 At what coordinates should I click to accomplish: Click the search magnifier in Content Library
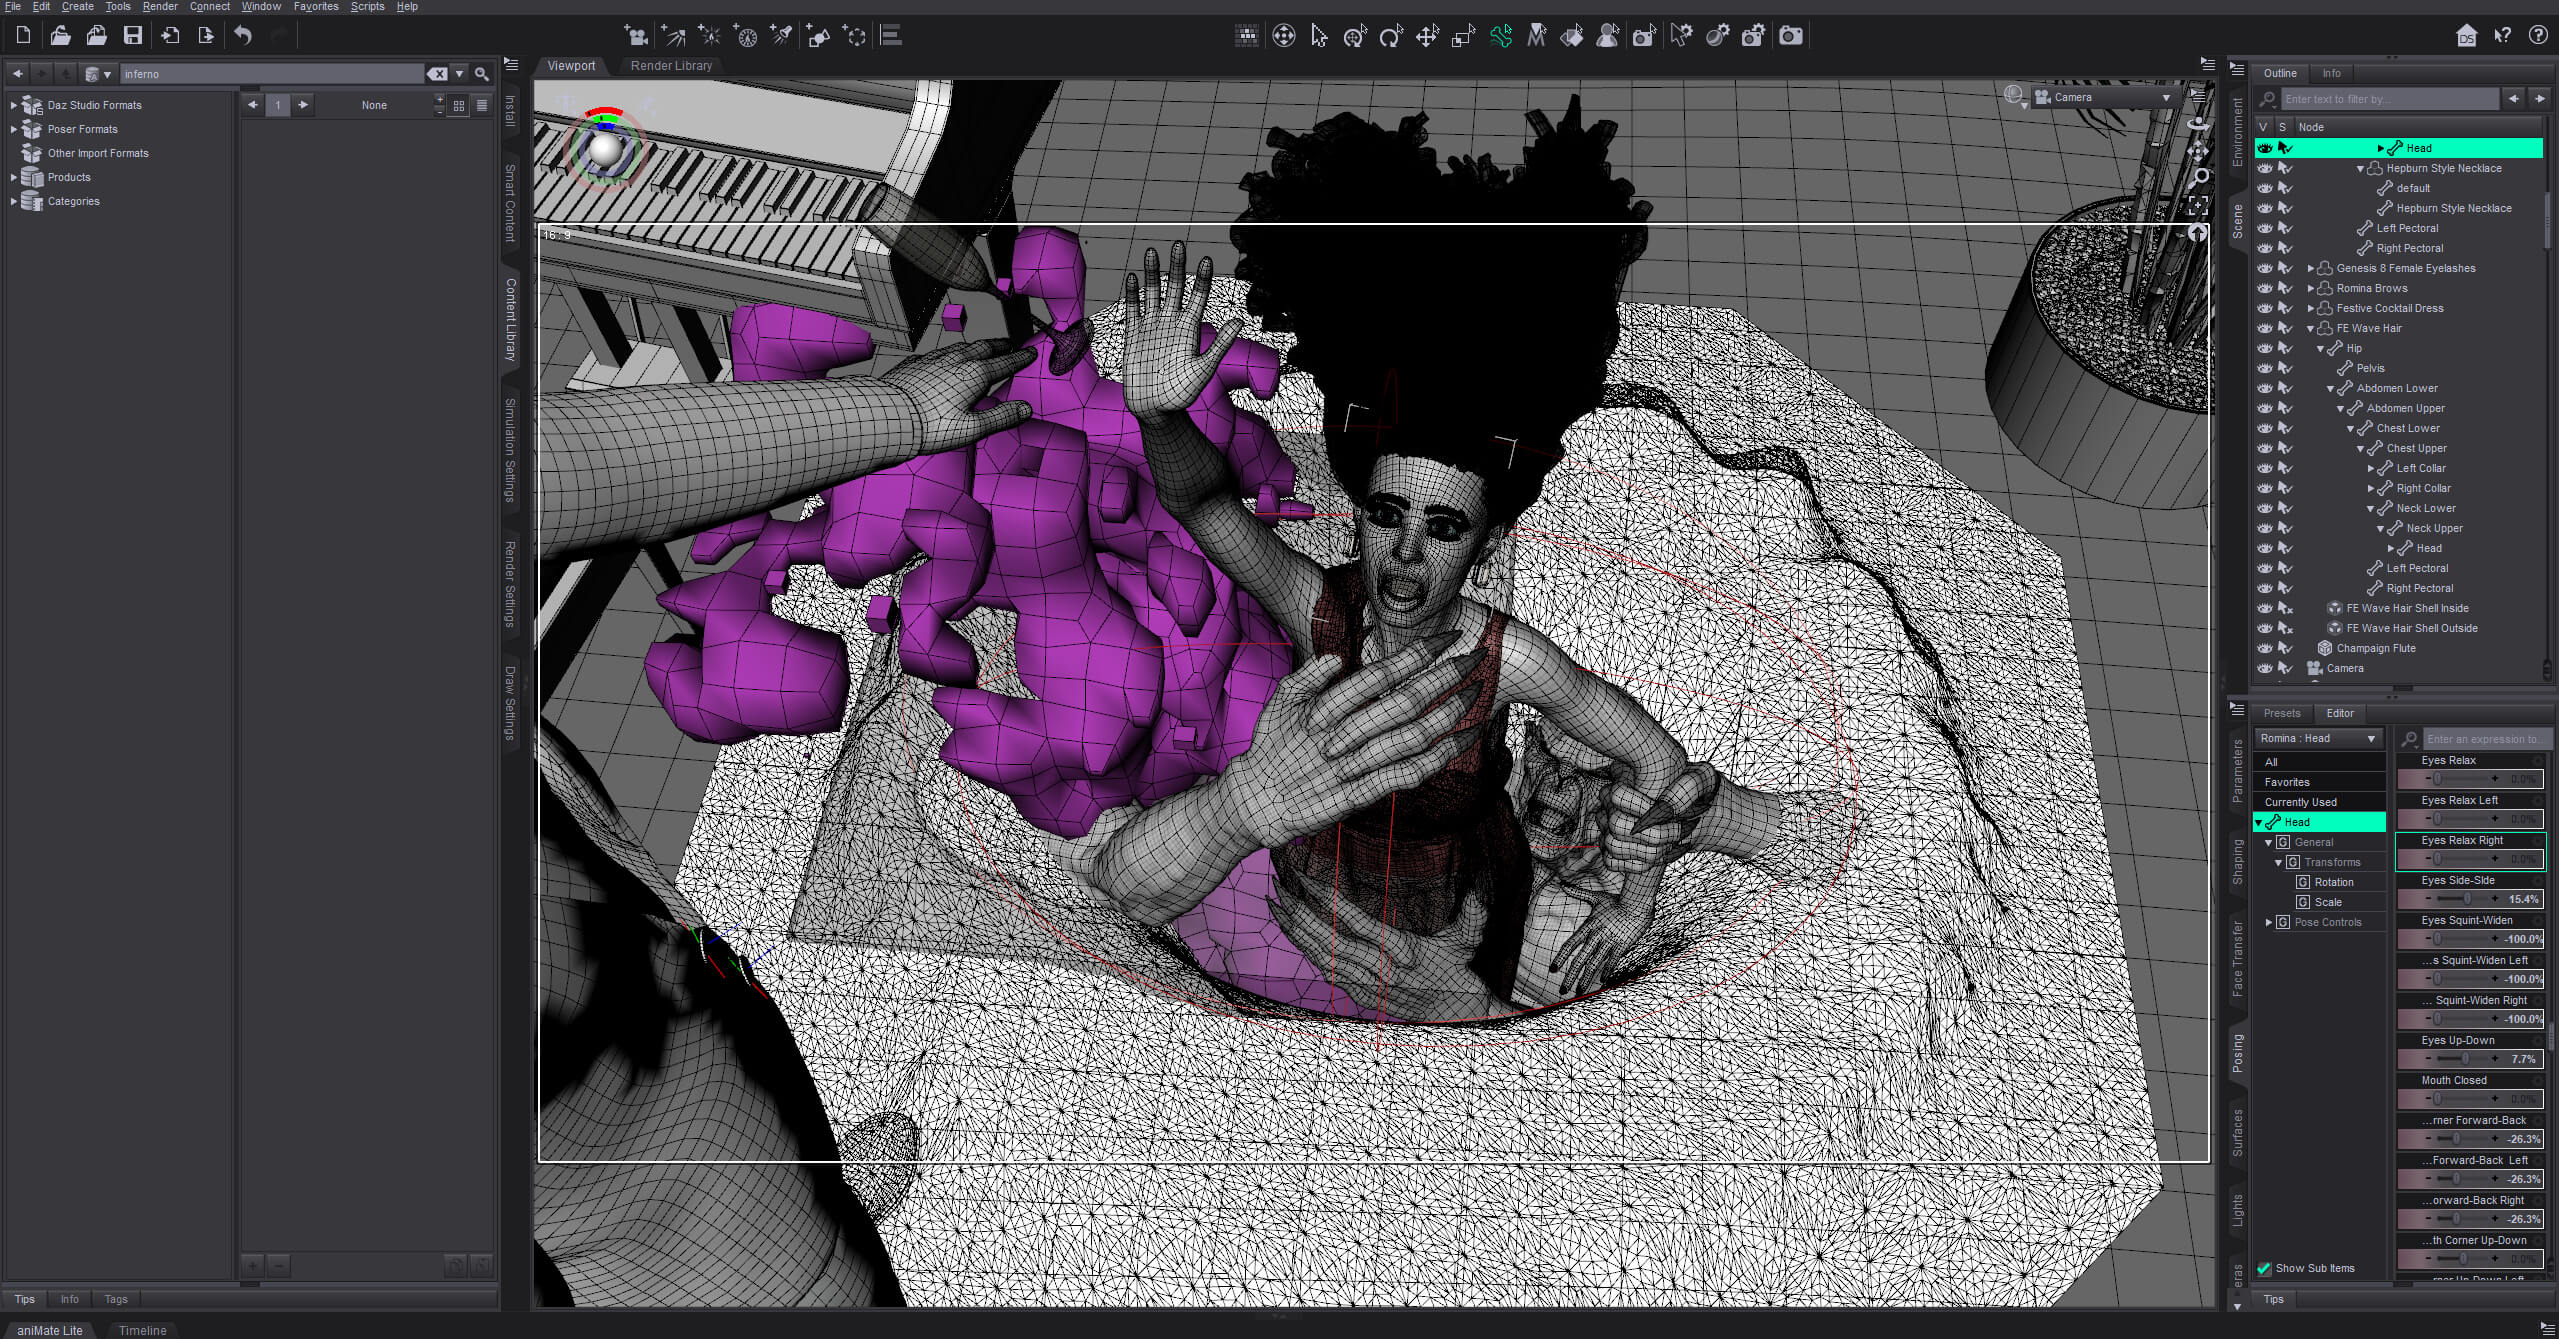482,74
